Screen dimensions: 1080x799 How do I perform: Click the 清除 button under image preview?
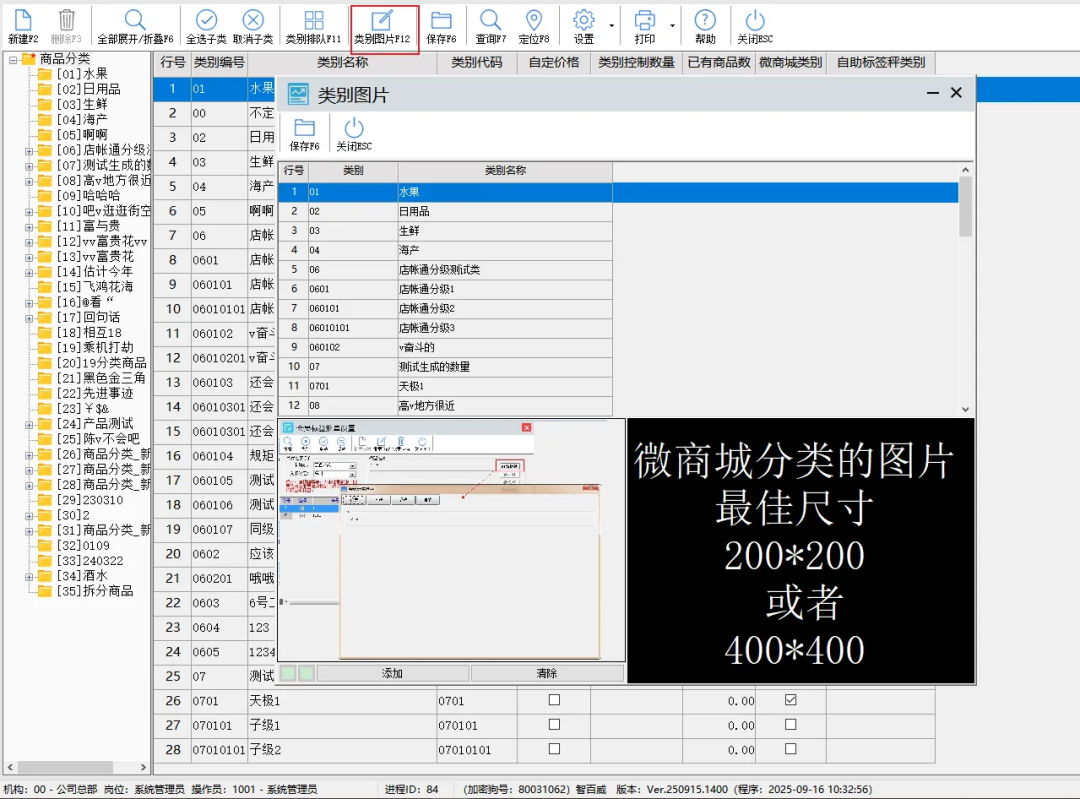click(547, 674)
